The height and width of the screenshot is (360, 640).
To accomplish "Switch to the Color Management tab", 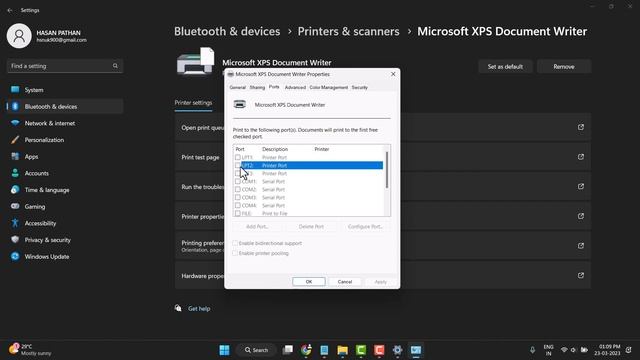I will pyautogui.click(x=329, y=87).
